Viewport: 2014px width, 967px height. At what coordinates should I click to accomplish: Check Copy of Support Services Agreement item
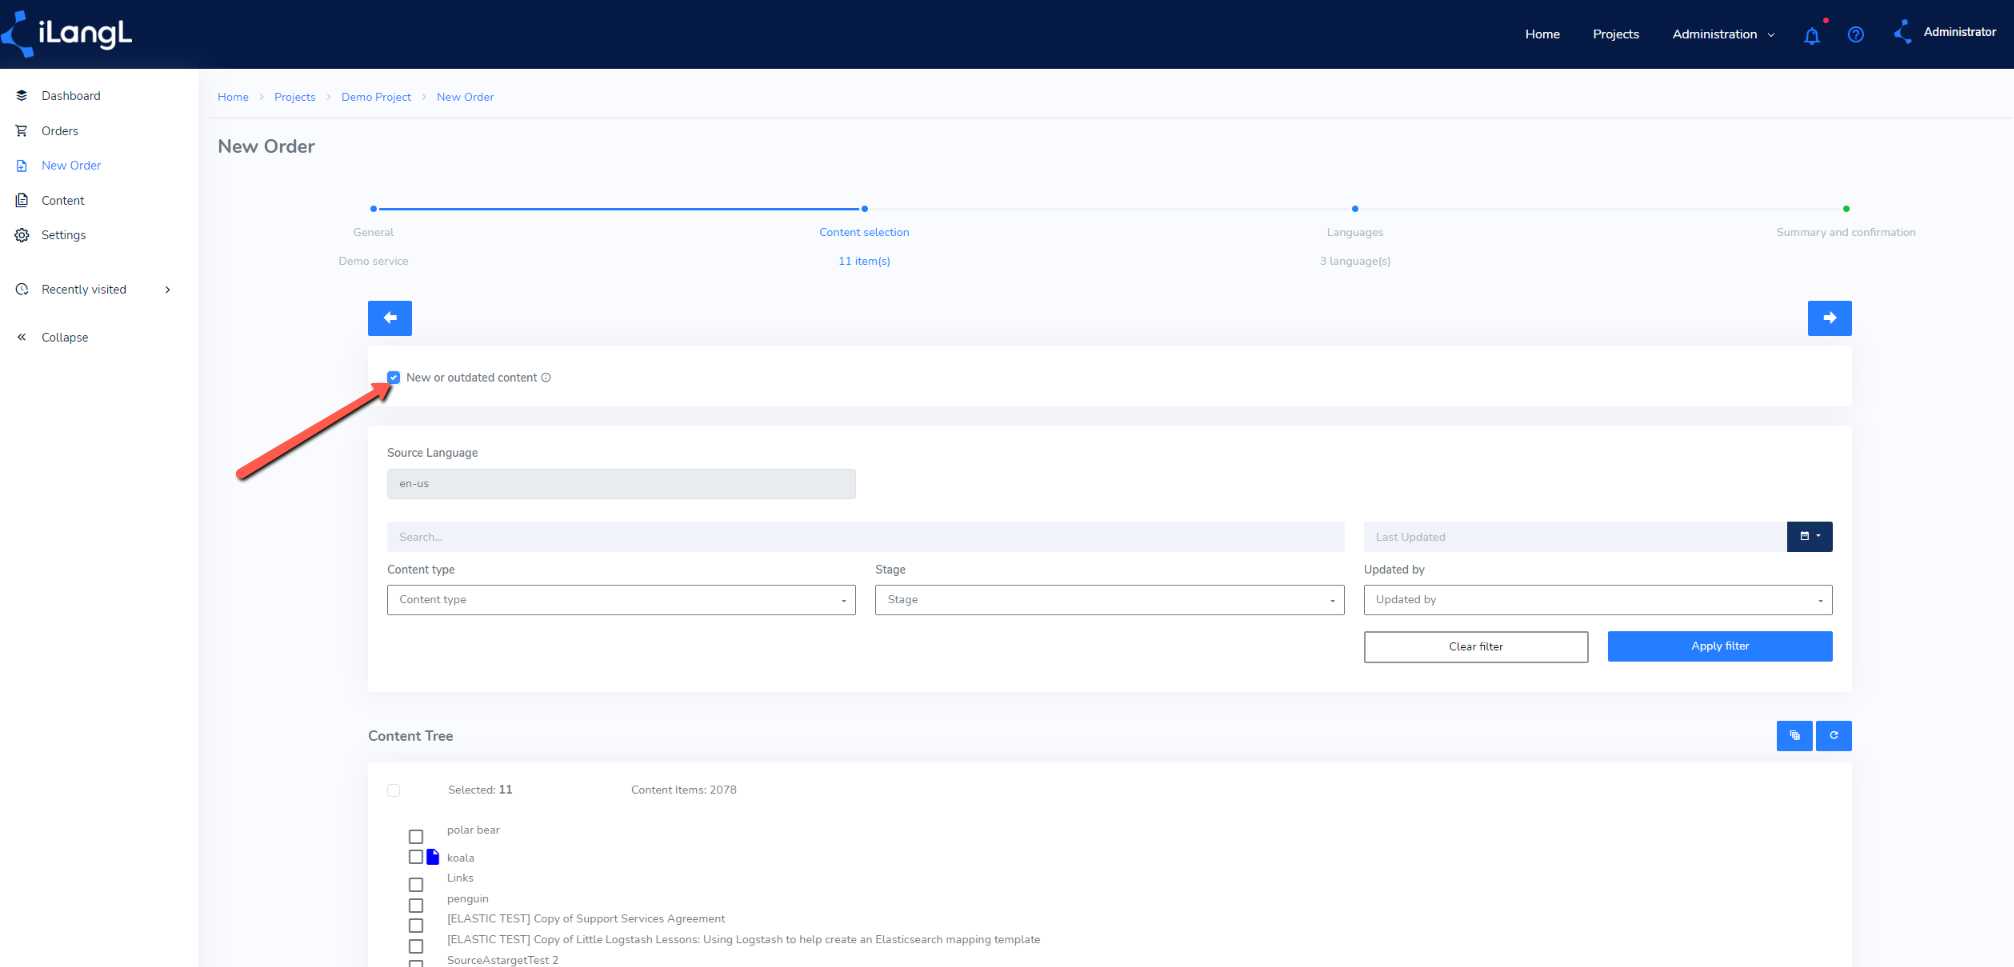point(416,926)
